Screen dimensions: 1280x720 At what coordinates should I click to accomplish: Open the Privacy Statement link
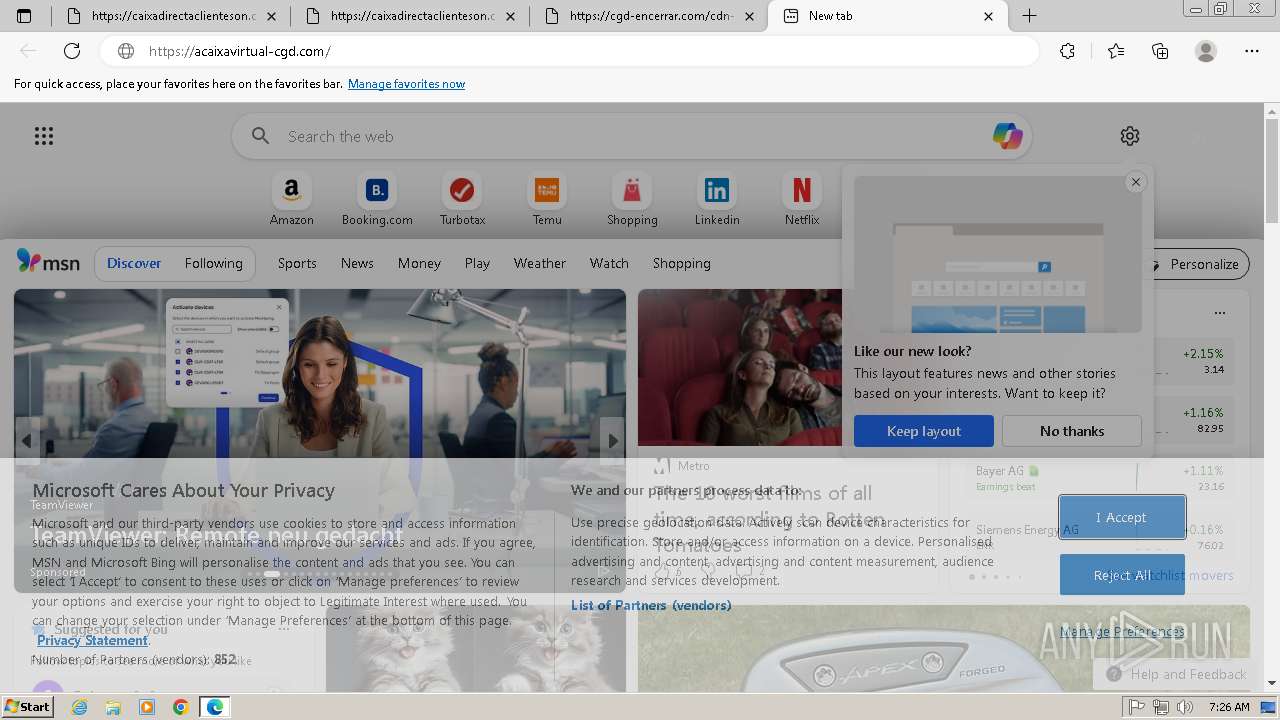tap(92, 640)
